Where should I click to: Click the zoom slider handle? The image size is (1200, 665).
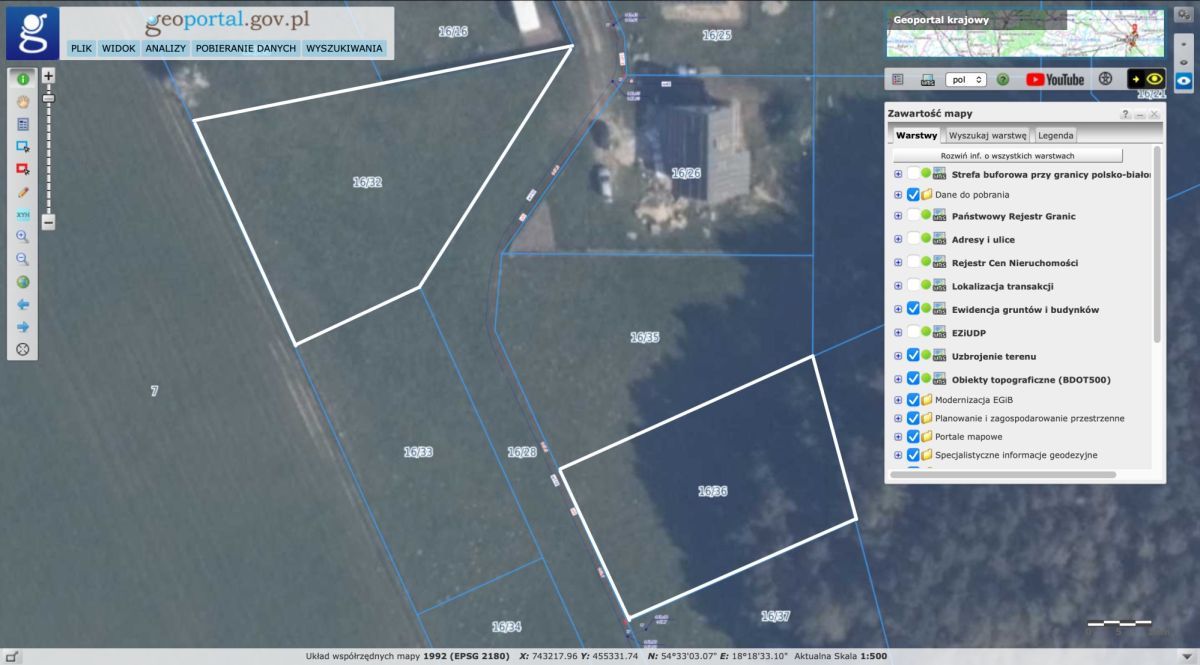point(48,98)
